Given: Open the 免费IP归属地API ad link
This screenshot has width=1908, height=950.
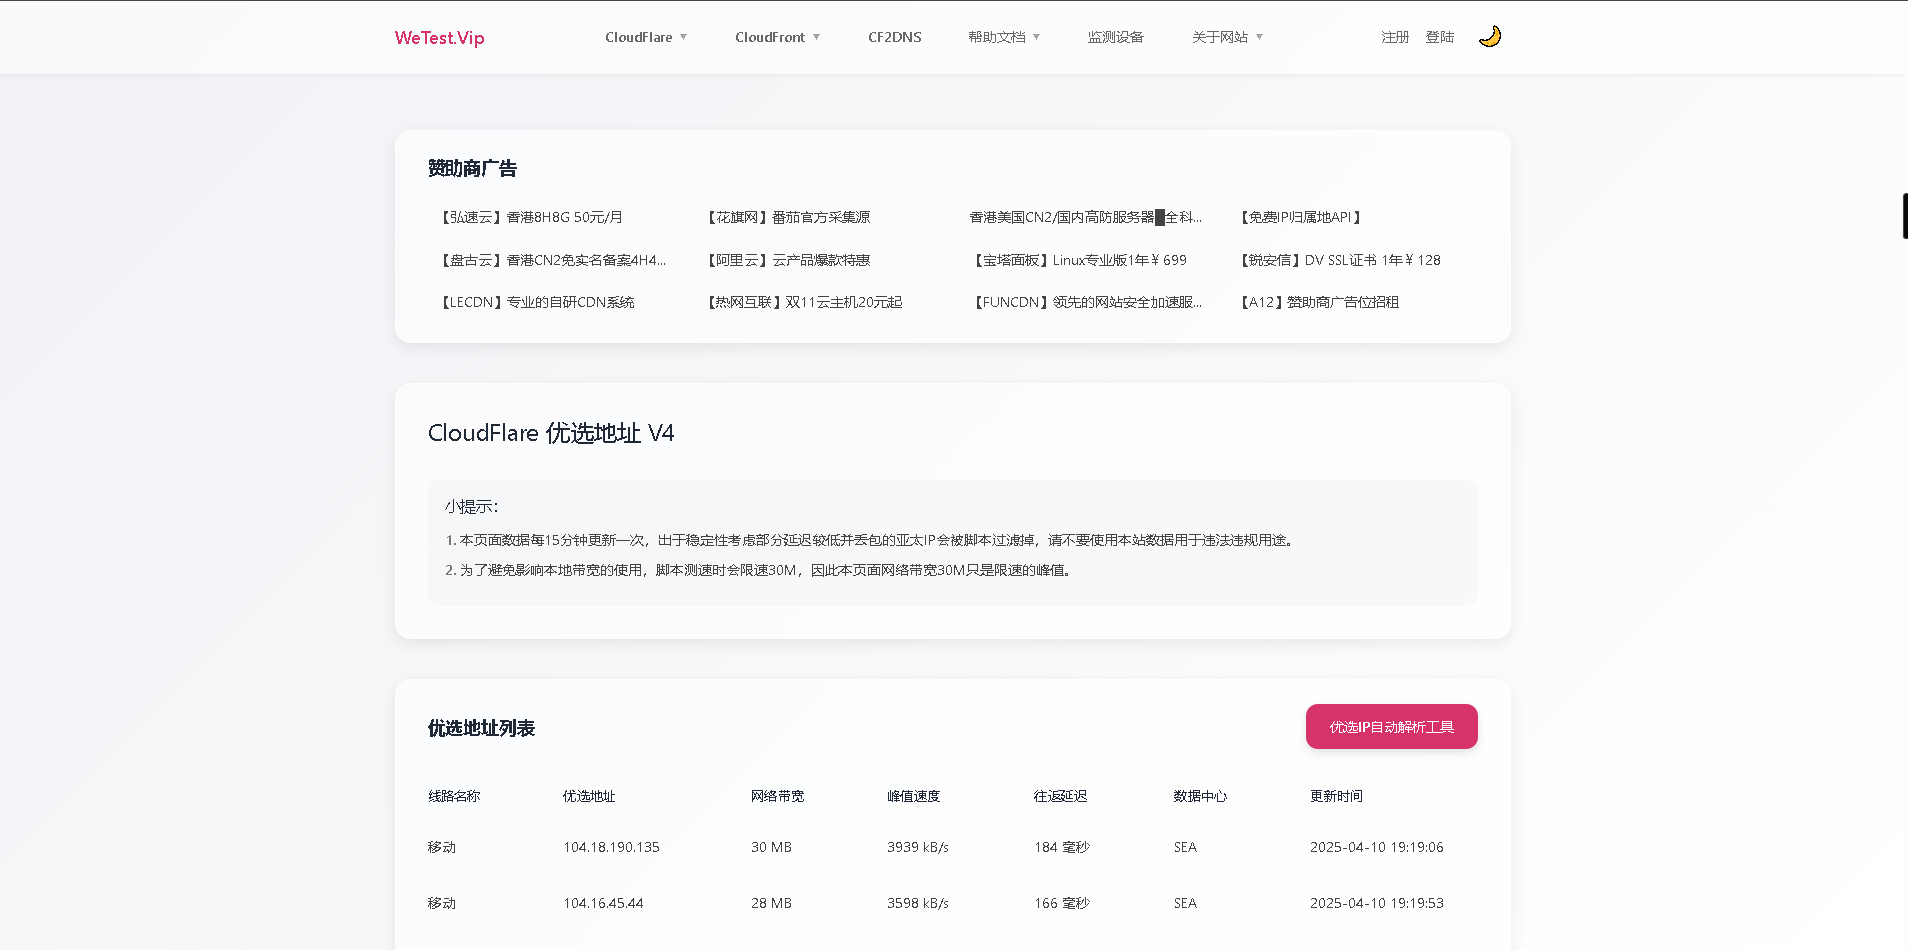Looking at the screenshot, I should (1299, 217).
